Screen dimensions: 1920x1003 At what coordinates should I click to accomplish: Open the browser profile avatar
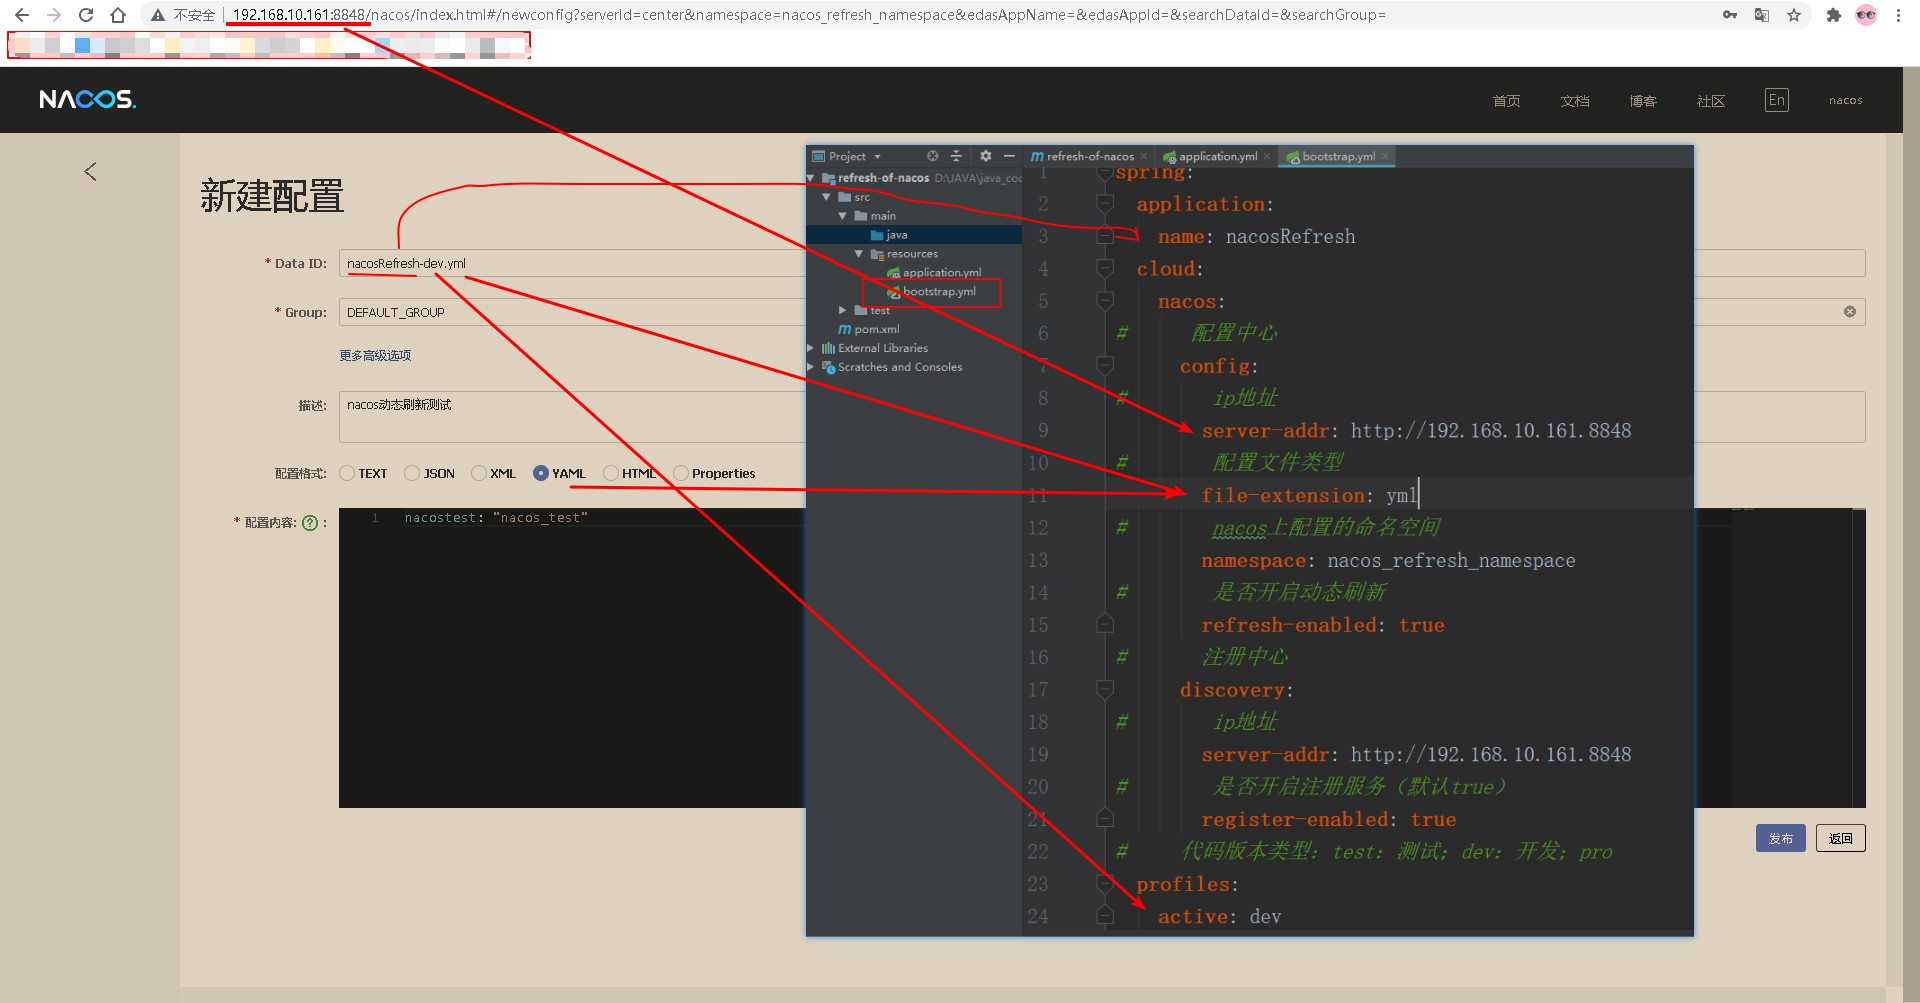click(1866, 15)
